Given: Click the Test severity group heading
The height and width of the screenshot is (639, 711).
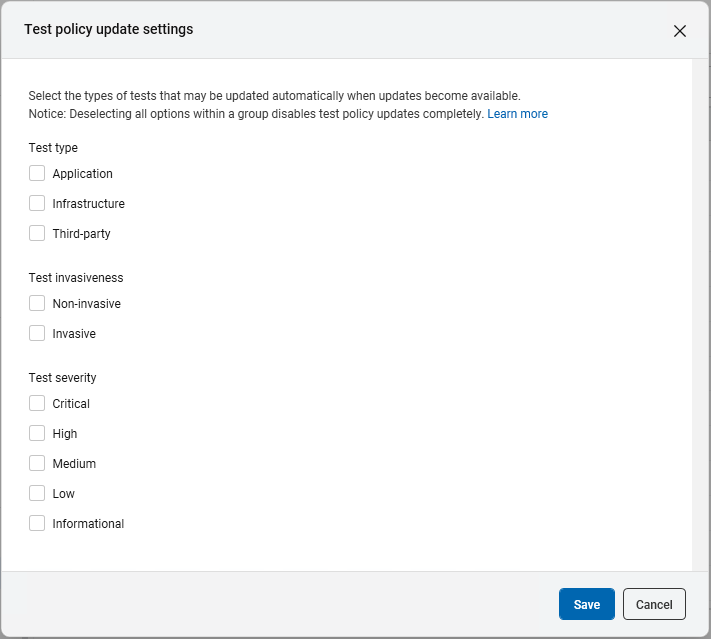Looking at the screenshot, I should click(62, 378).
